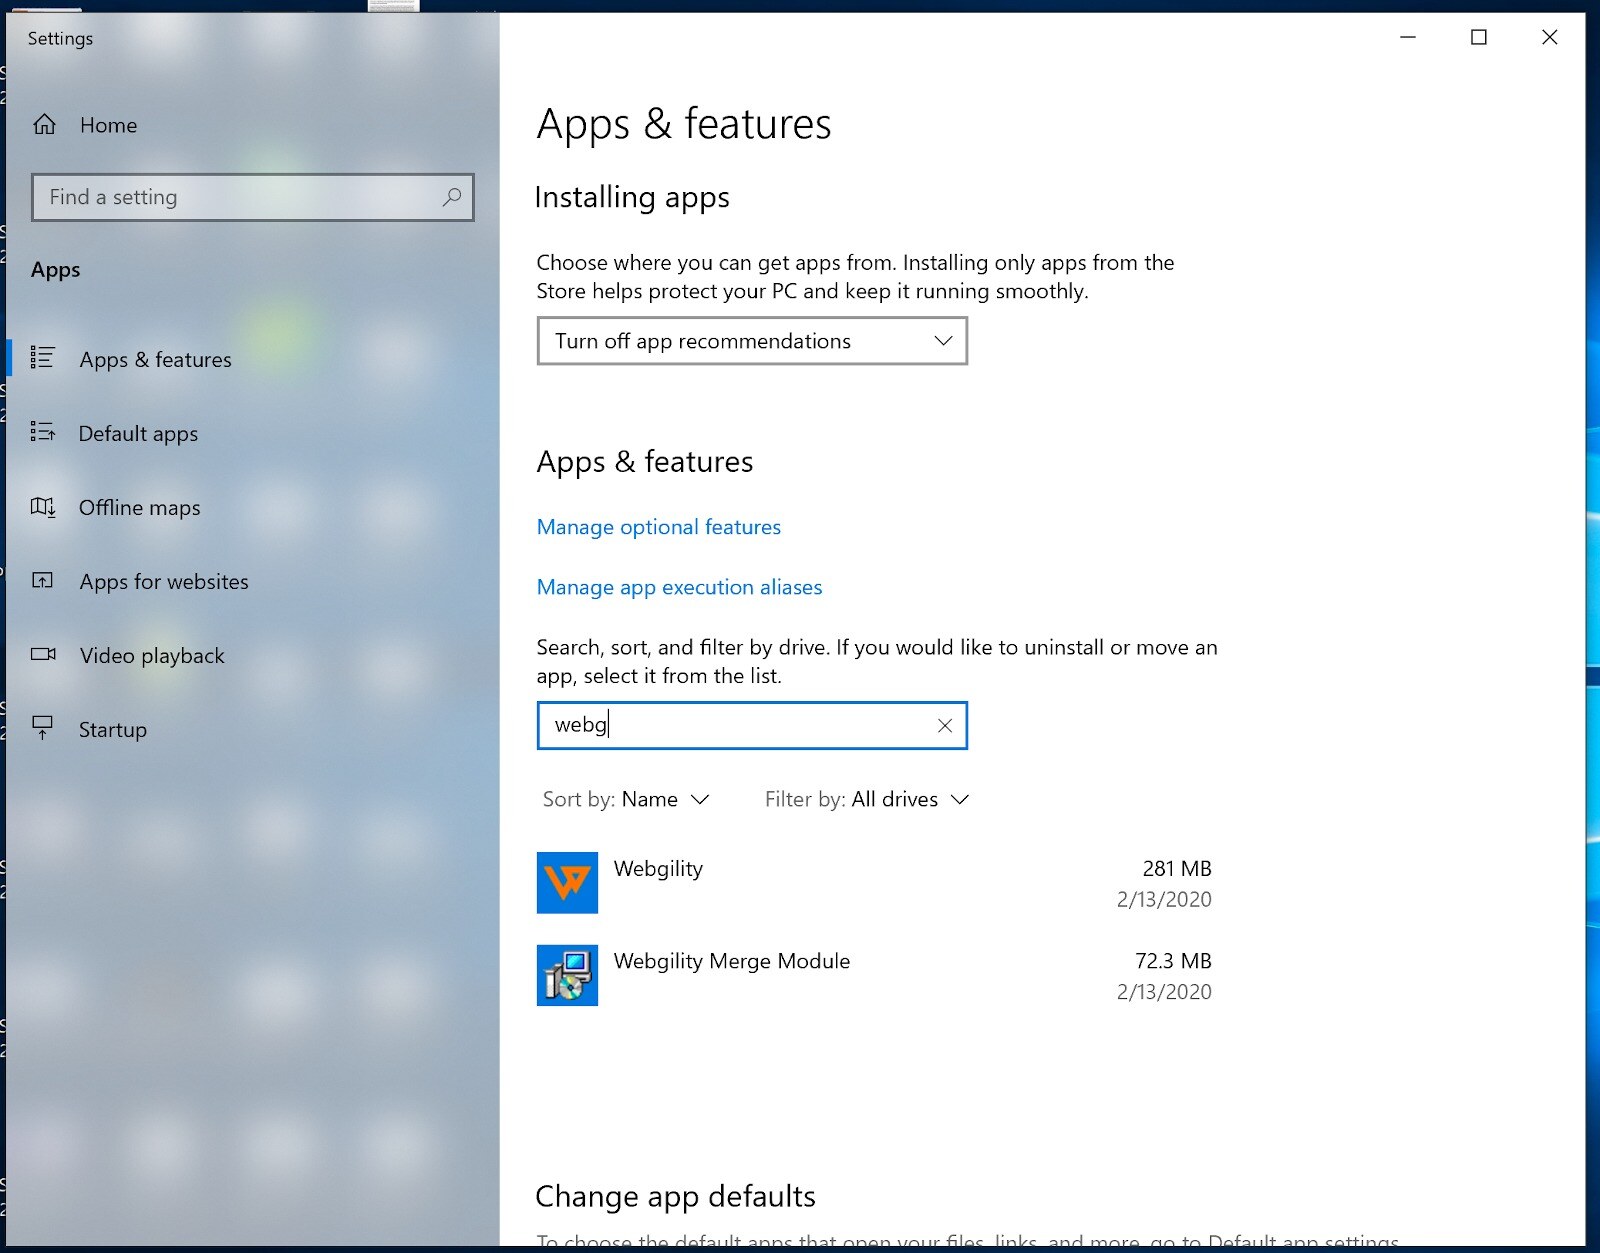Click the Find a setting search box
The image size is (1600, 1253).
(240, 197)
